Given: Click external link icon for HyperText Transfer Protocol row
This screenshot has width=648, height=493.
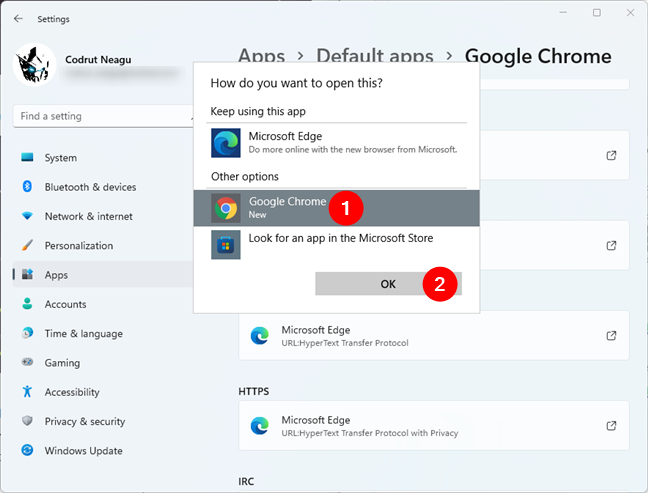Looking at the screenshot, I should point(611,336).
